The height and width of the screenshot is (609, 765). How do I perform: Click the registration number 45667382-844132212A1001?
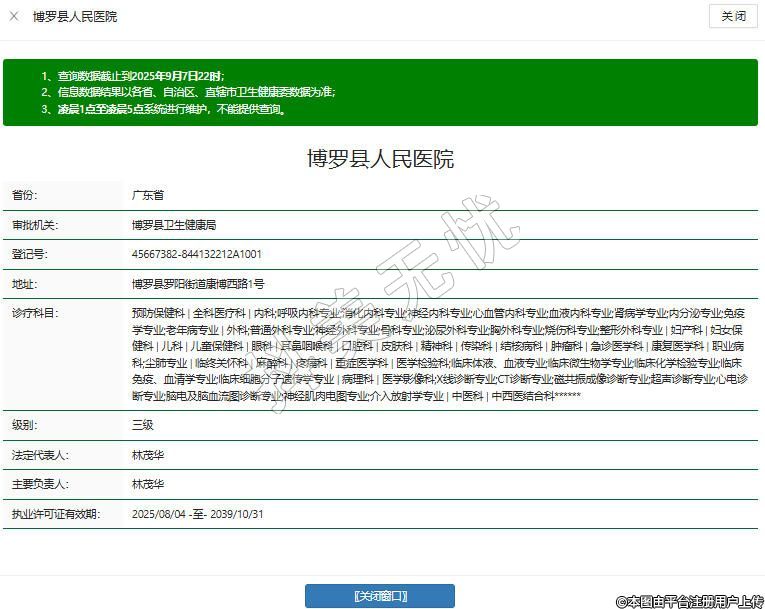pyautogui.click(x=197, y=254)
